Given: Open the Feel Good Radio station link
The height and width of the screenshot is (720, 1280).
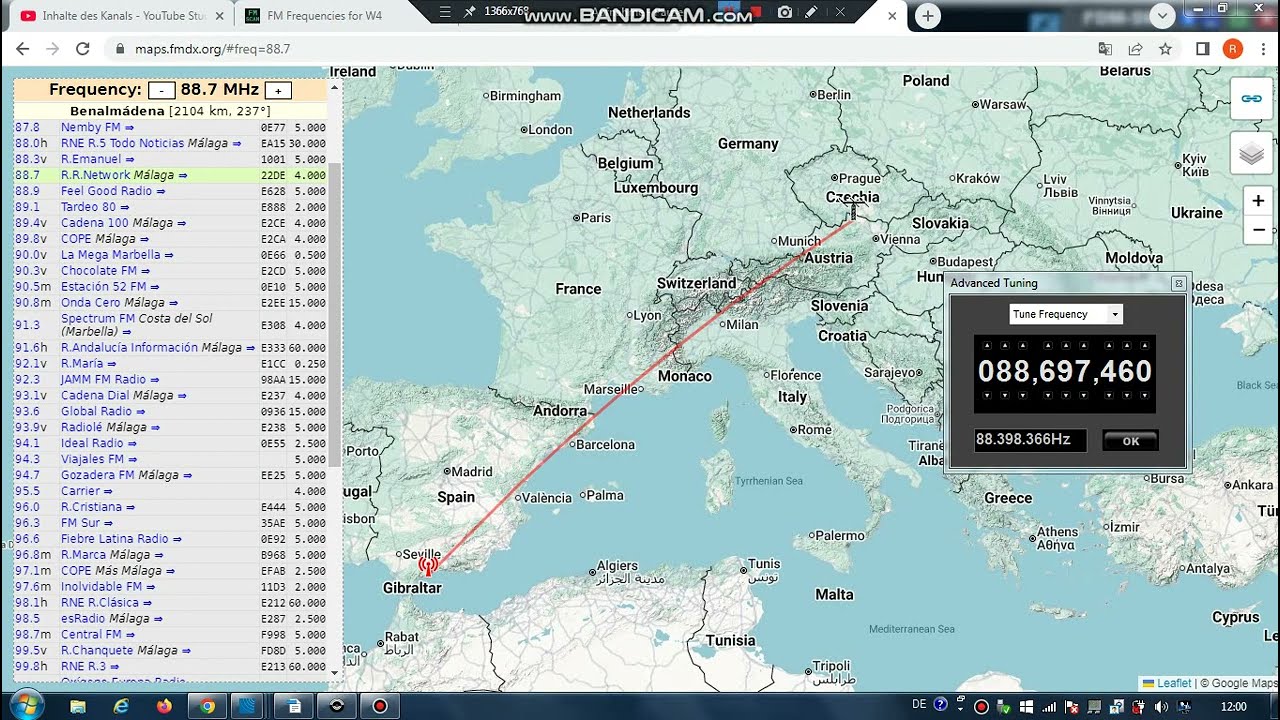Looking at the screenshot, I should (x=106, y=191).
